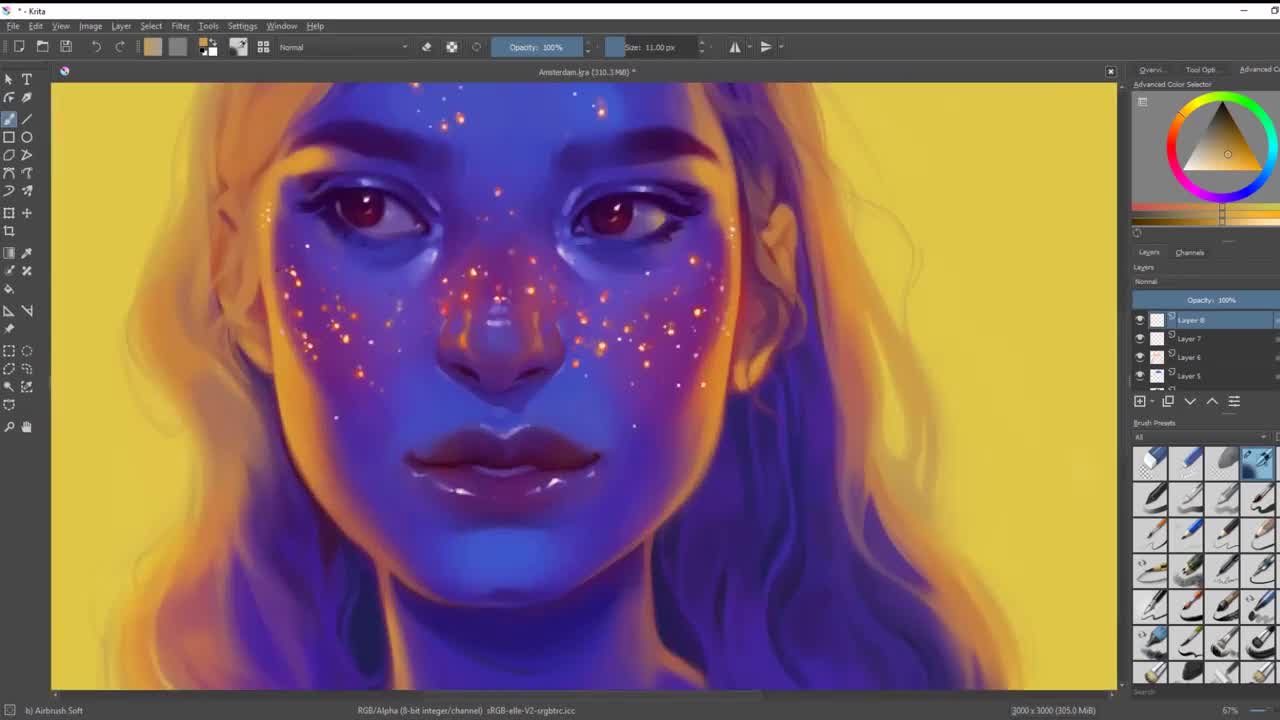
Task: Select the Color Picker eyedropper tool
Action: [x=27, y=253]
